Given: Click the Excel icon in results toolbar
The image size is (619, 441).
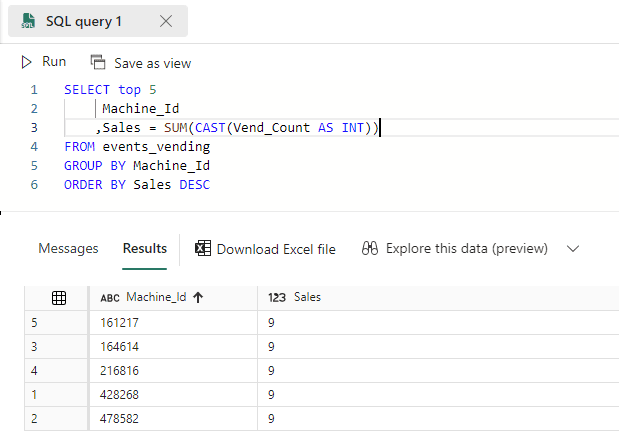Looking at the screenshot, I should pos(203,248).
